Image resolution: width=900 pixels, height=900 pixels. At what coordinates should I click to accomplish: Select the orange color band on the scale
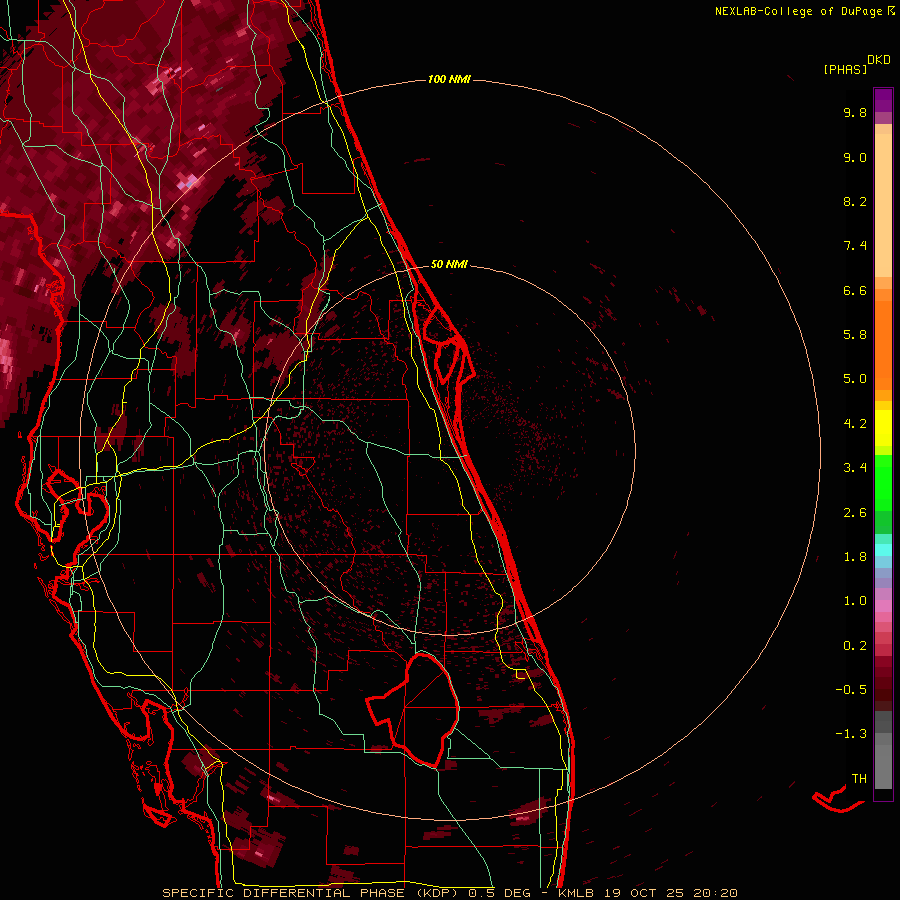[883, 344]
